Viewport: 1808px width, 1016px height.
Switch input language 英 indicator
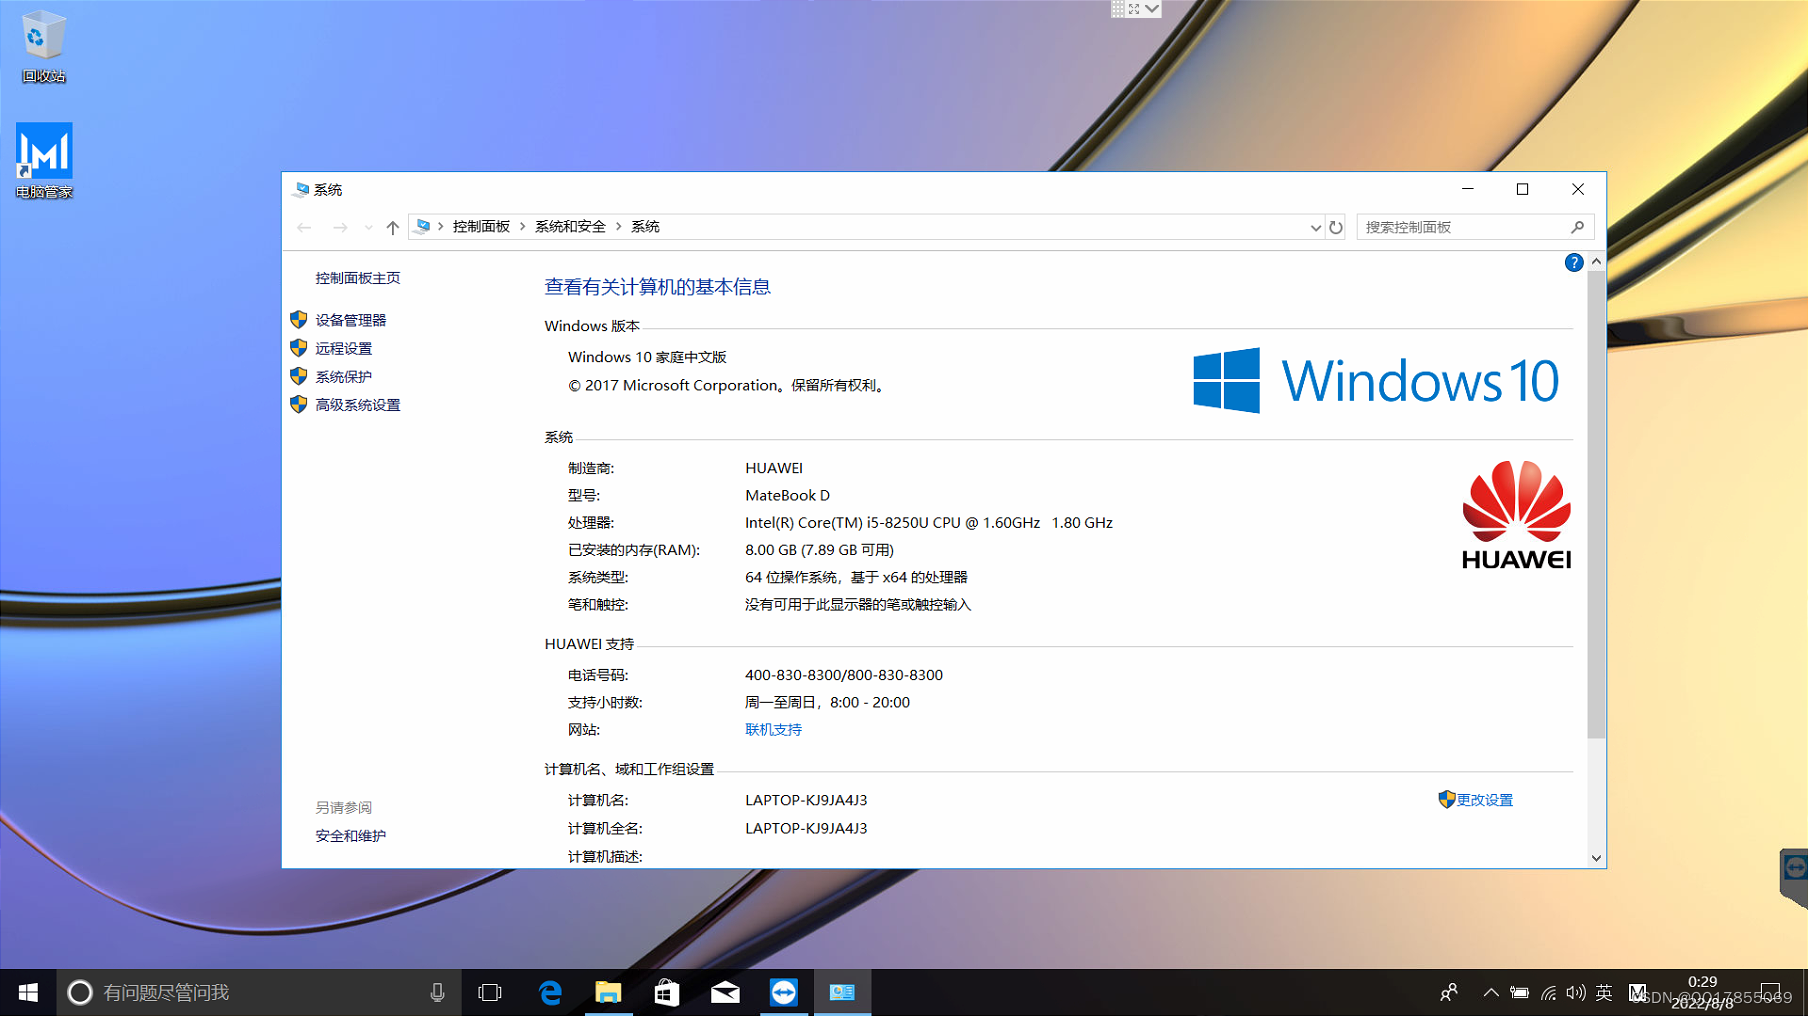pos(1604,993)
